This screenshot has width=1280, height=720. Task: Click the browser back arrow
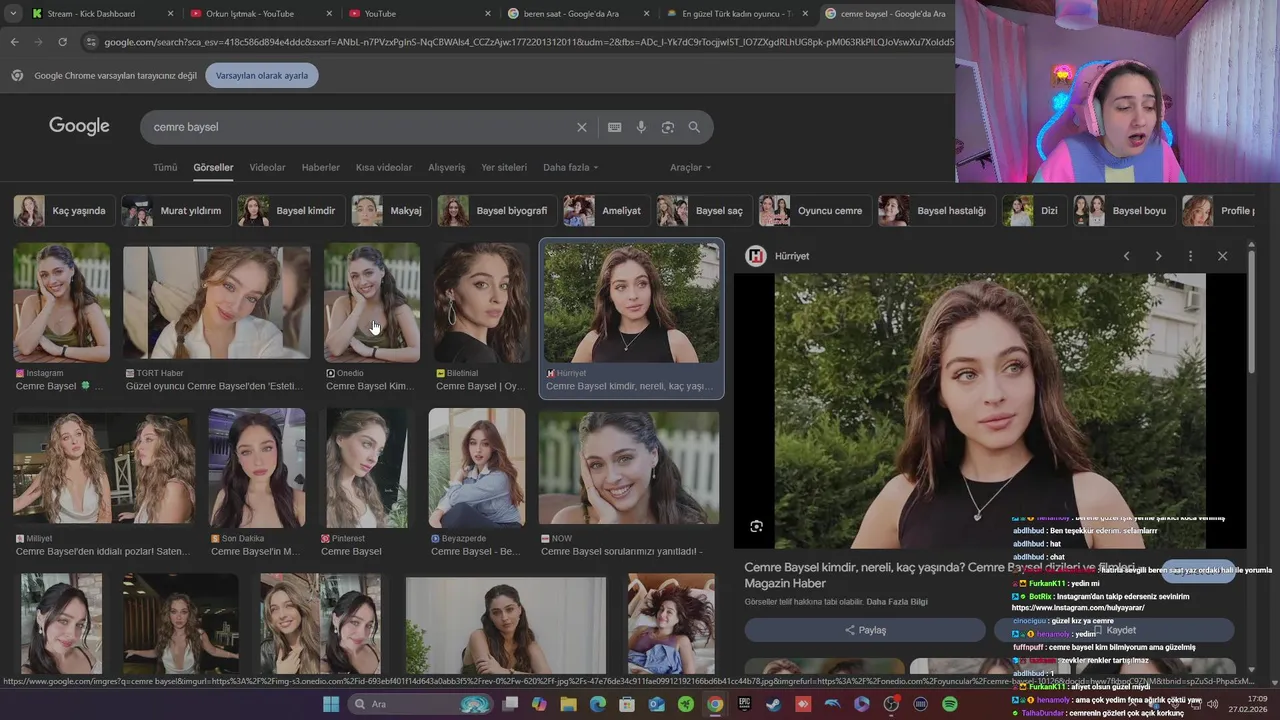[x=14, y=42]
